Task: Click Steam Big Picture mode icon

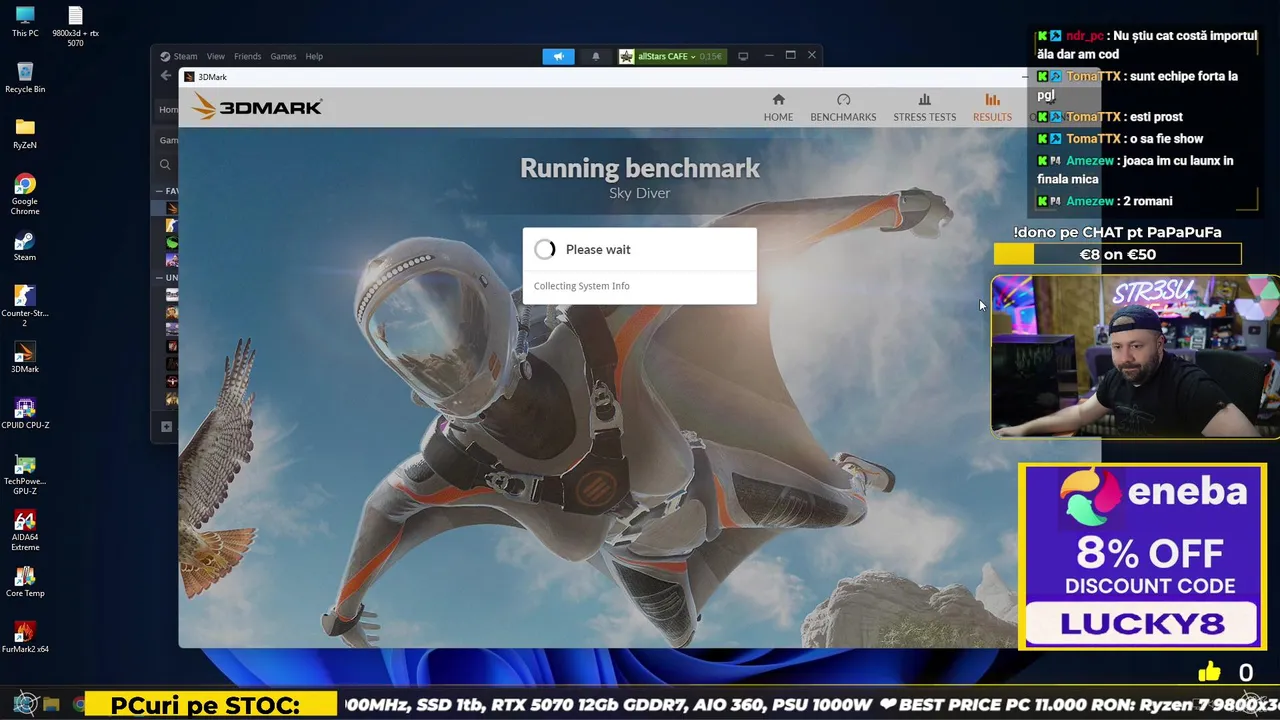Action: (x=743, y=56)
